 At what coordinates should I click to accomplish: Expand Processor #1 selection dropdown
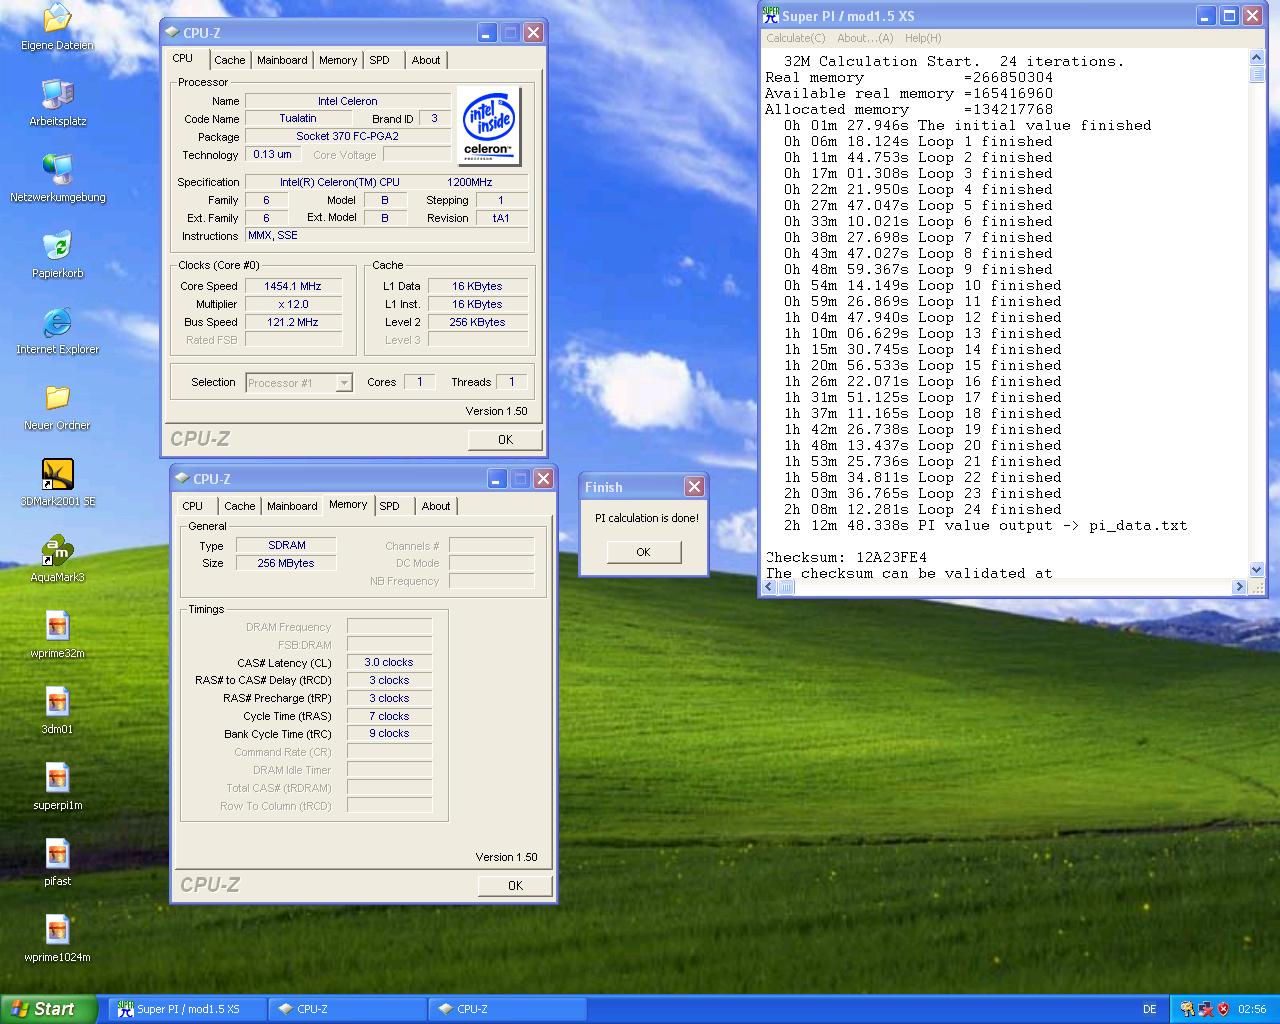[x=343, y=383]
